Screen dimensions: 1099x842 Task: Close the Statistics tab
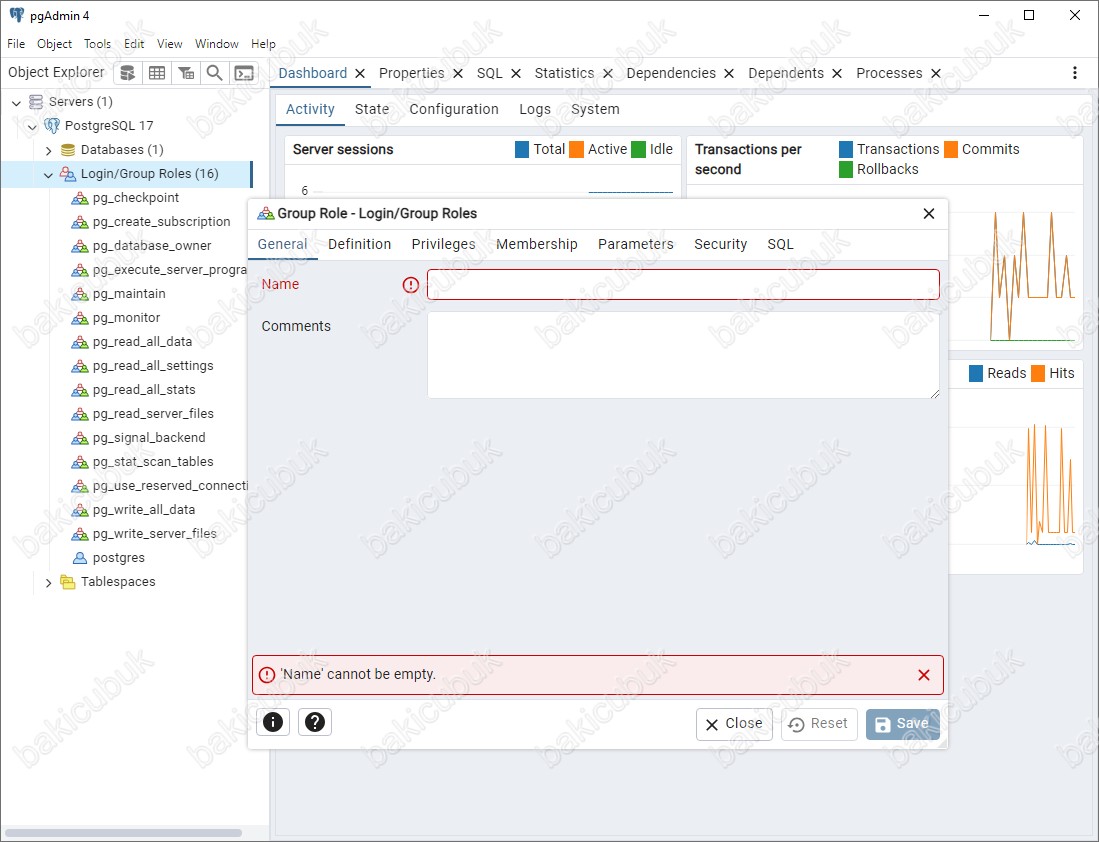(608, 74)
